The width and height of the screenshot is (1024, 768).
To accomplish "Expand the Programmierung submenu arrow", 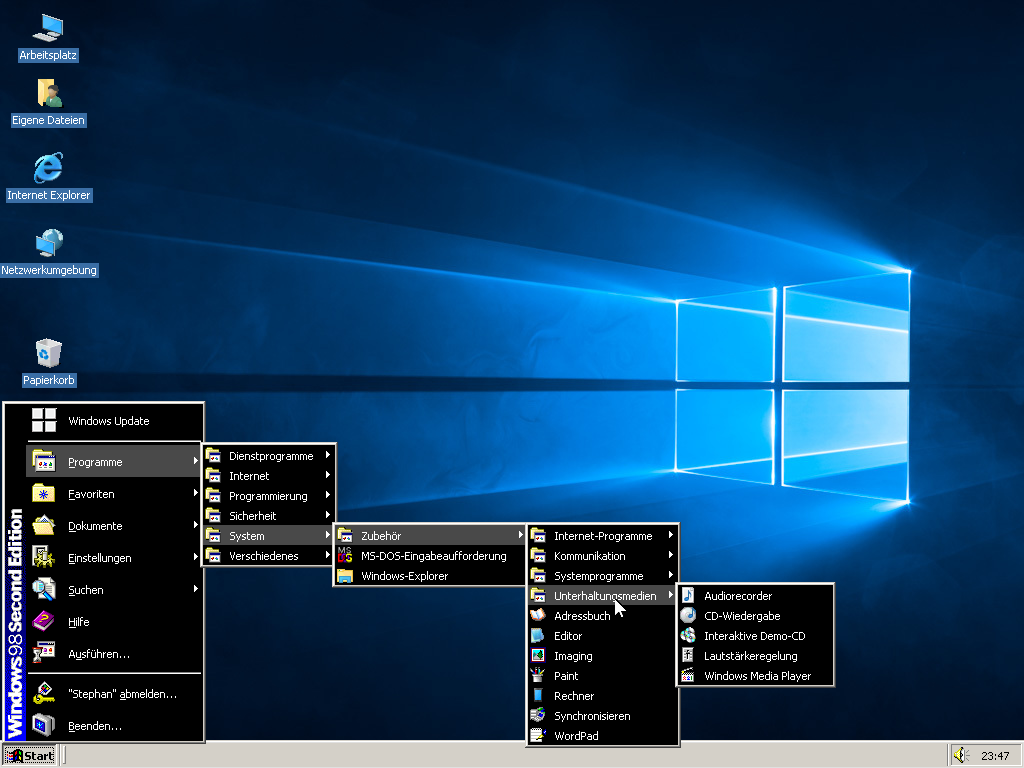I will (328, 495).
